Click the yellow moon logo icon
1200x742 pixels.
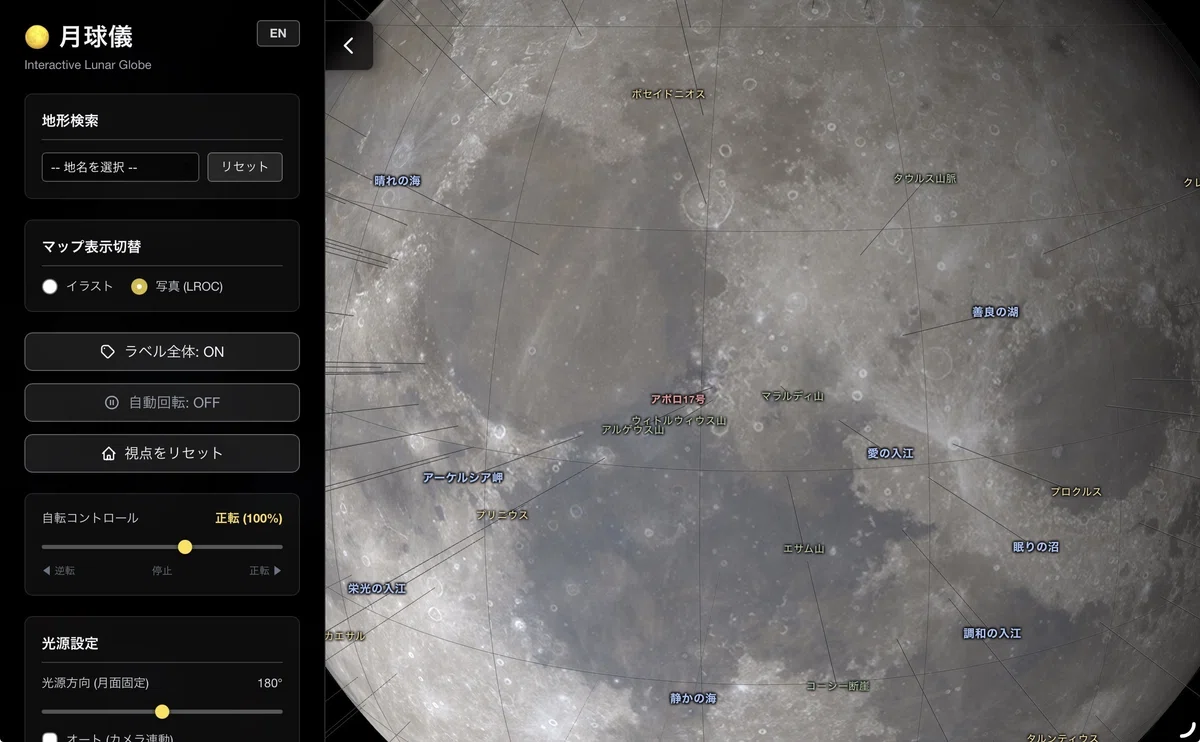click(x=37, y=37)
